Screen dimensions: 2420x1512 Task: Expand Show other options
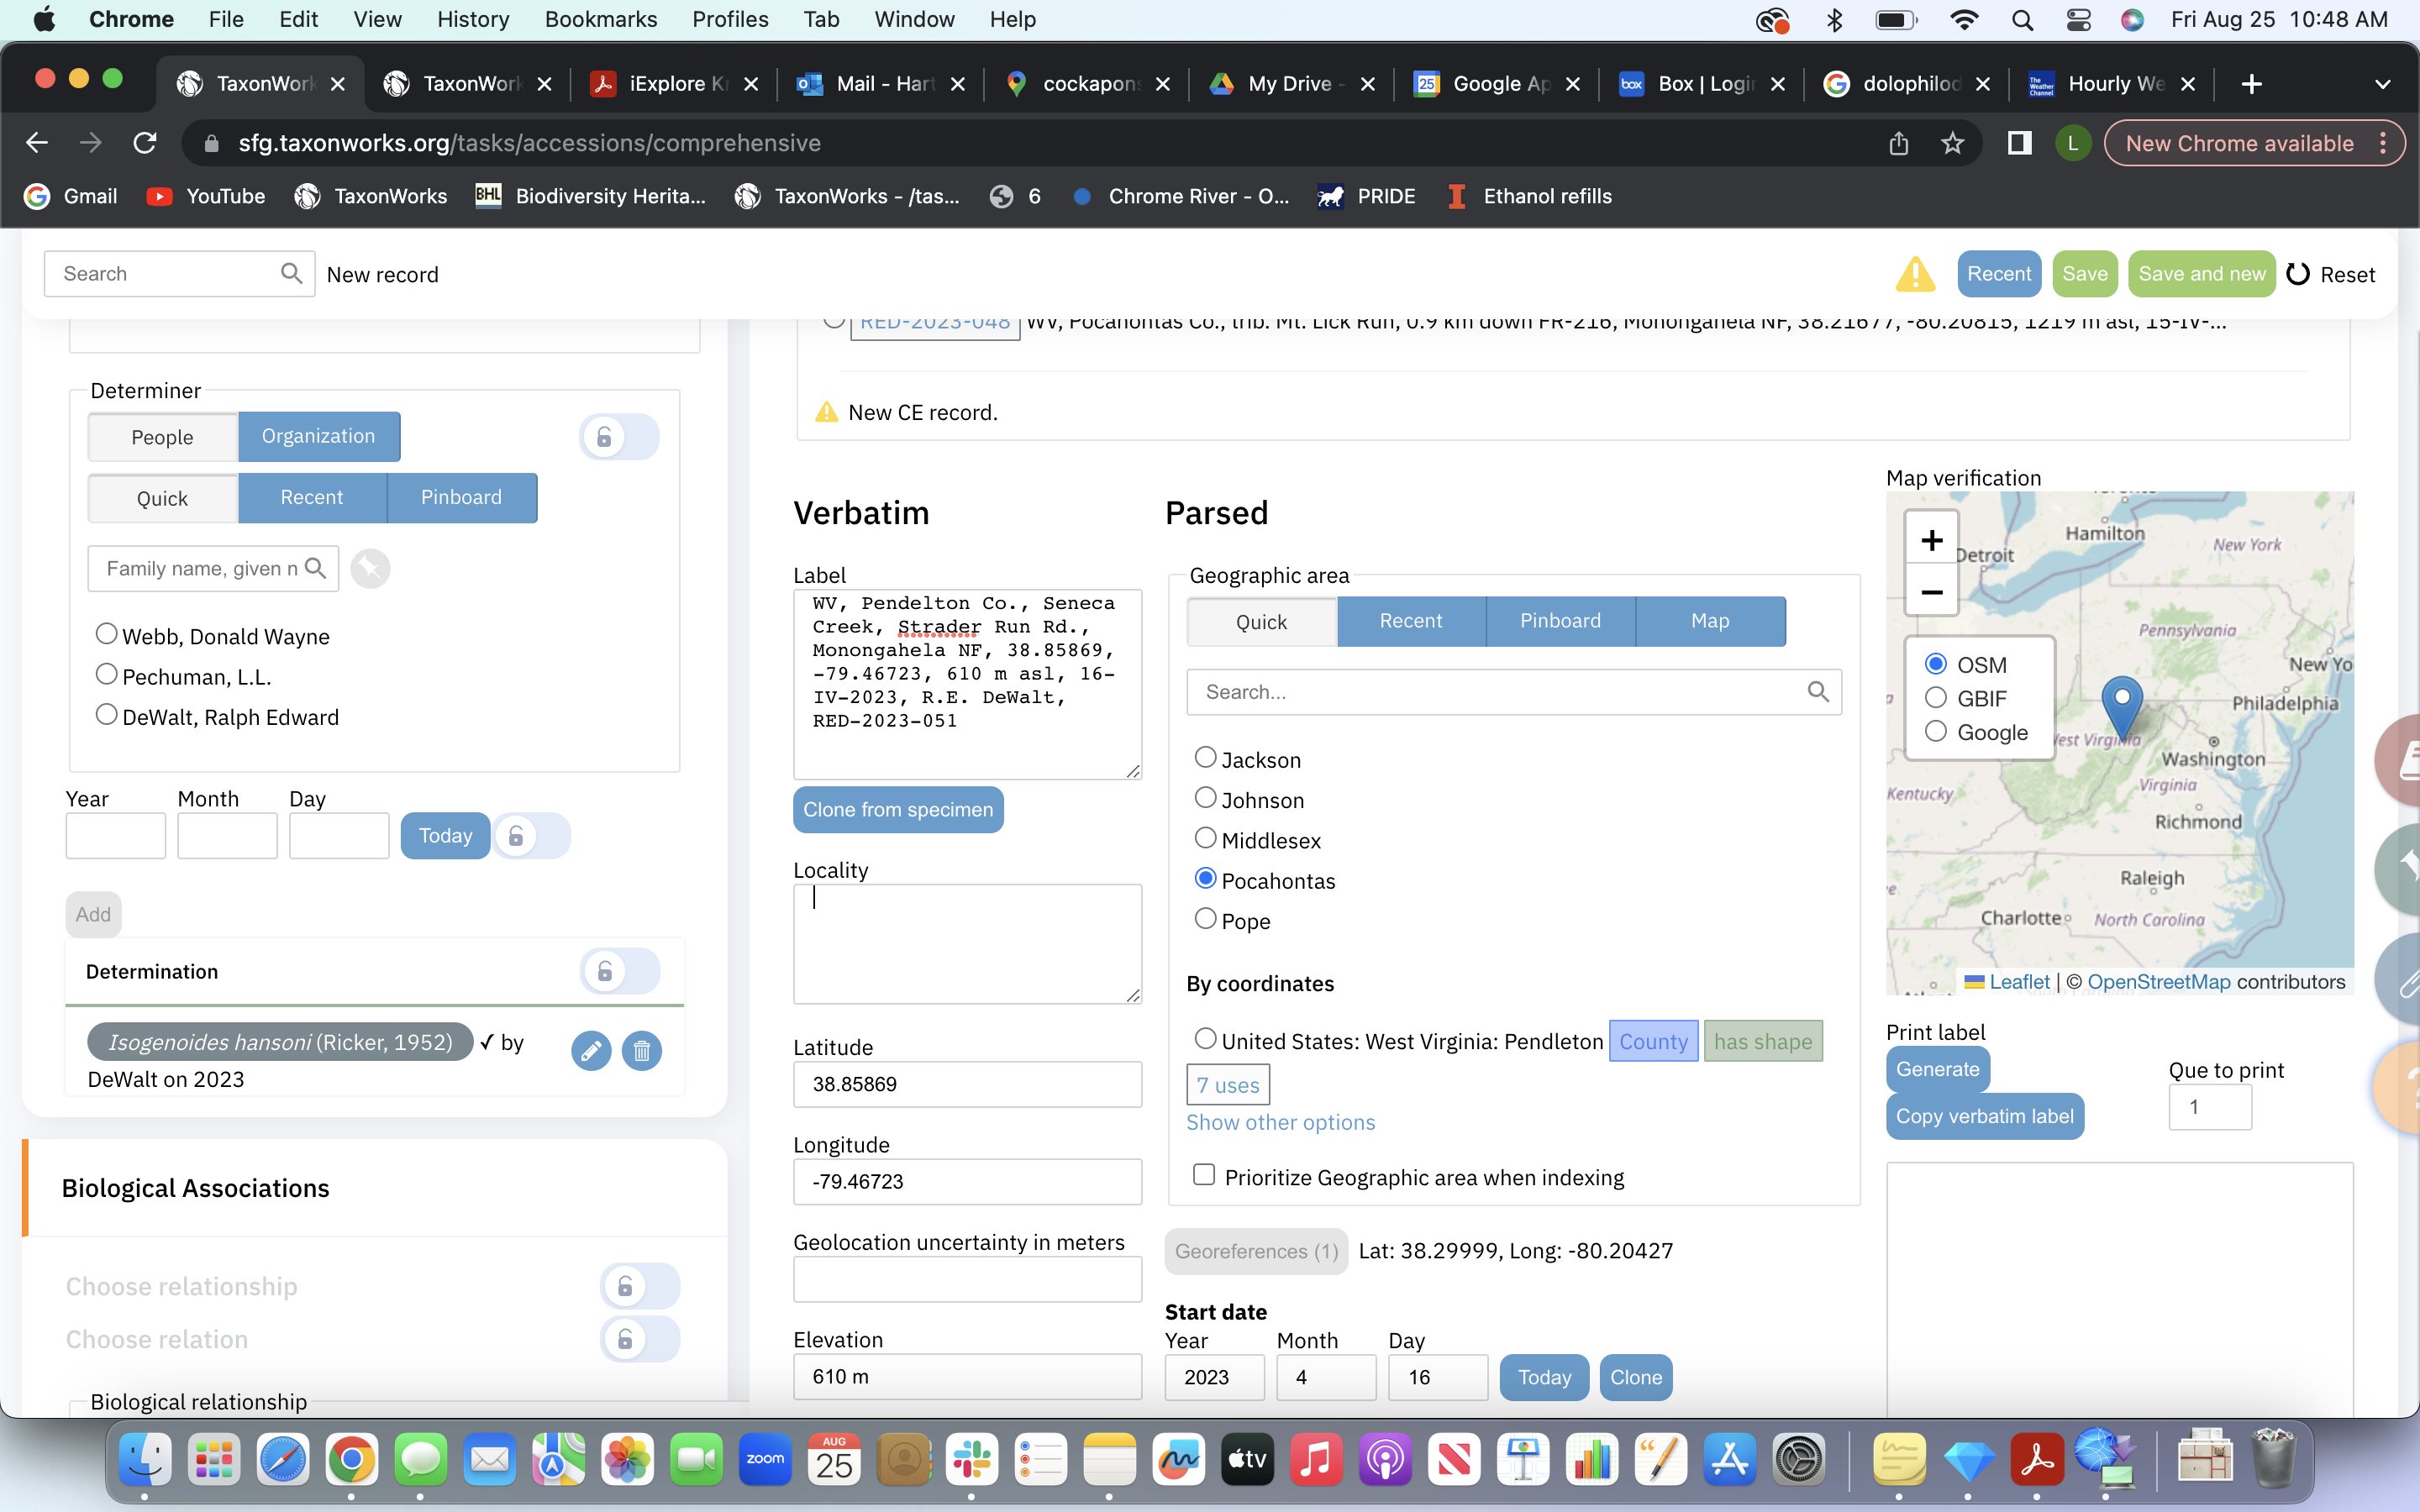pos(1281,1122)
